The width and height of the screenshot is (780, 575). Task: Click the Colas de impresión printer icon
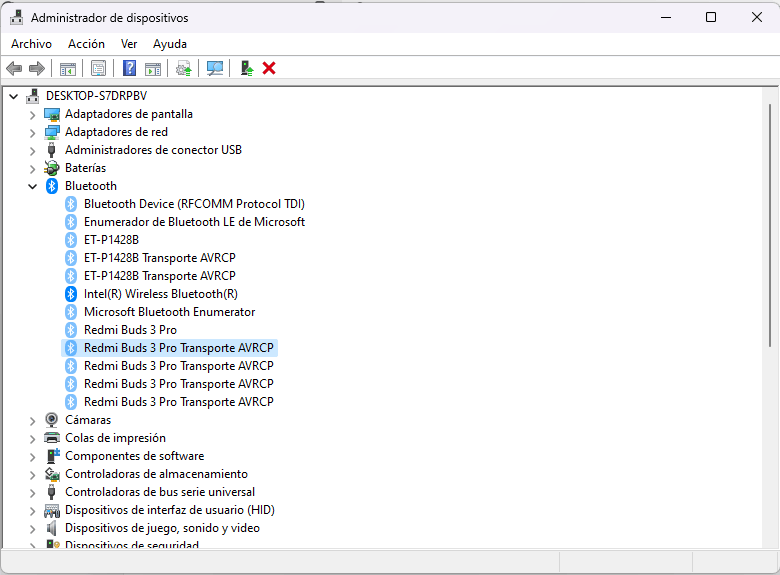click(x=52, y=438)
